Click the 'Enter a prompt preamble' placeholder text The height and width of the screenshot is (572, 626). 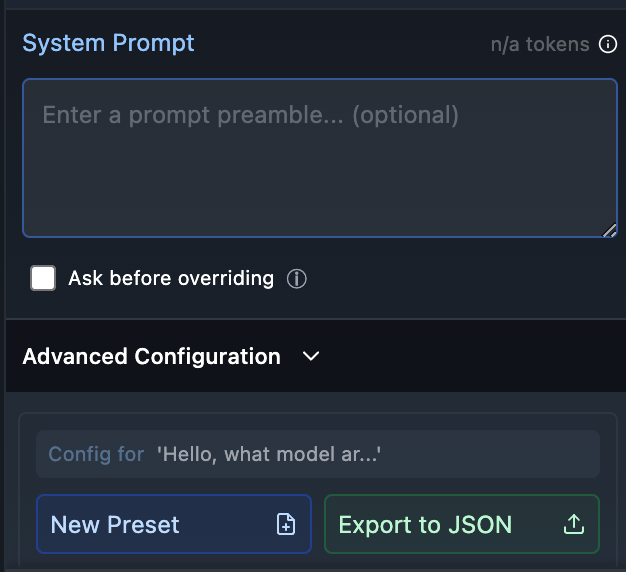[x=250, y=115]
